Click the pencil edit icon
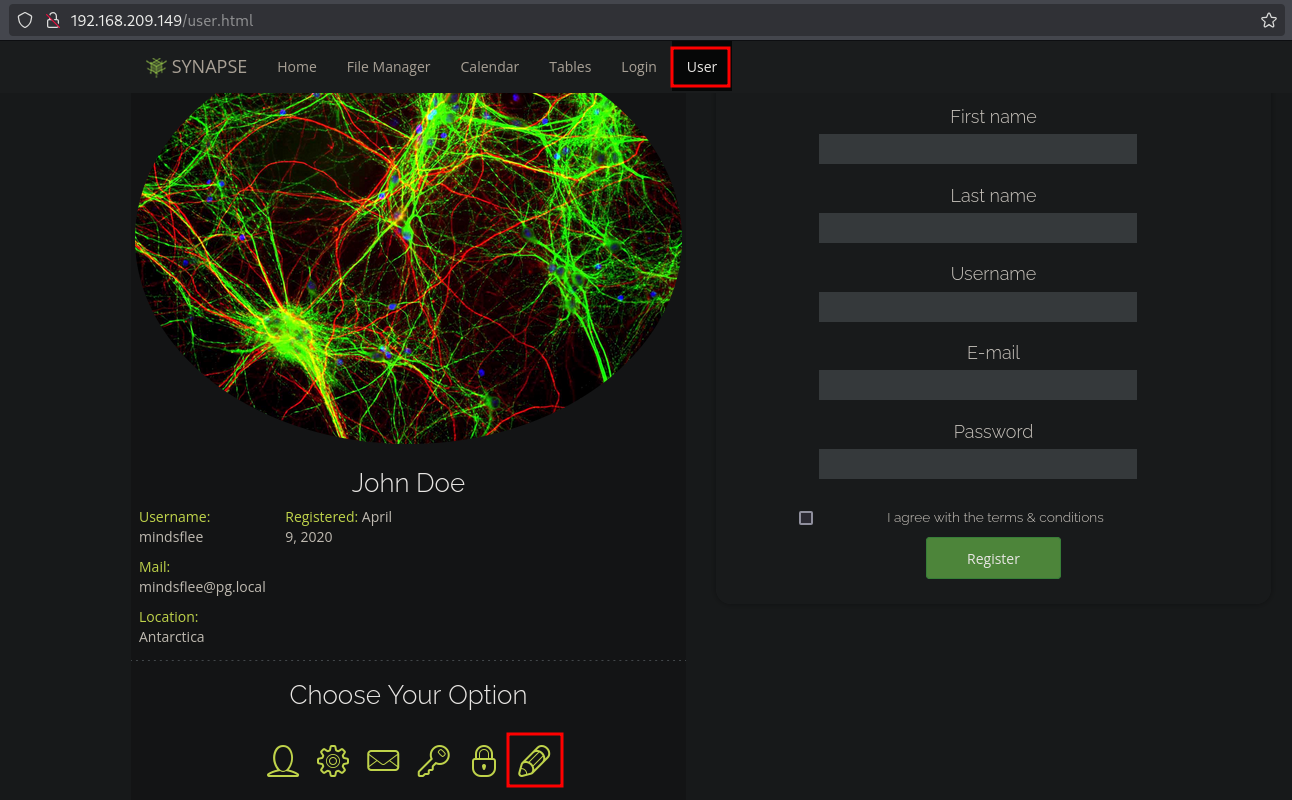This screenshot has width=1292, height=800. pyautogui.click(x=534, y=761)
